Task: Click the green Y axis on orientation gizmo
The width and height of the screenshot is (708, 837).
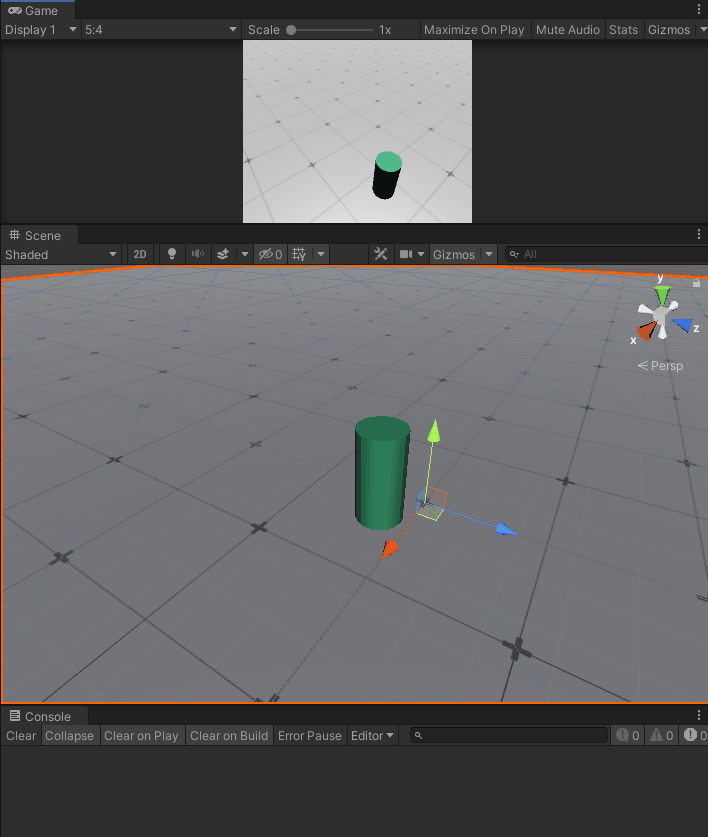Action: click(661, 294)
